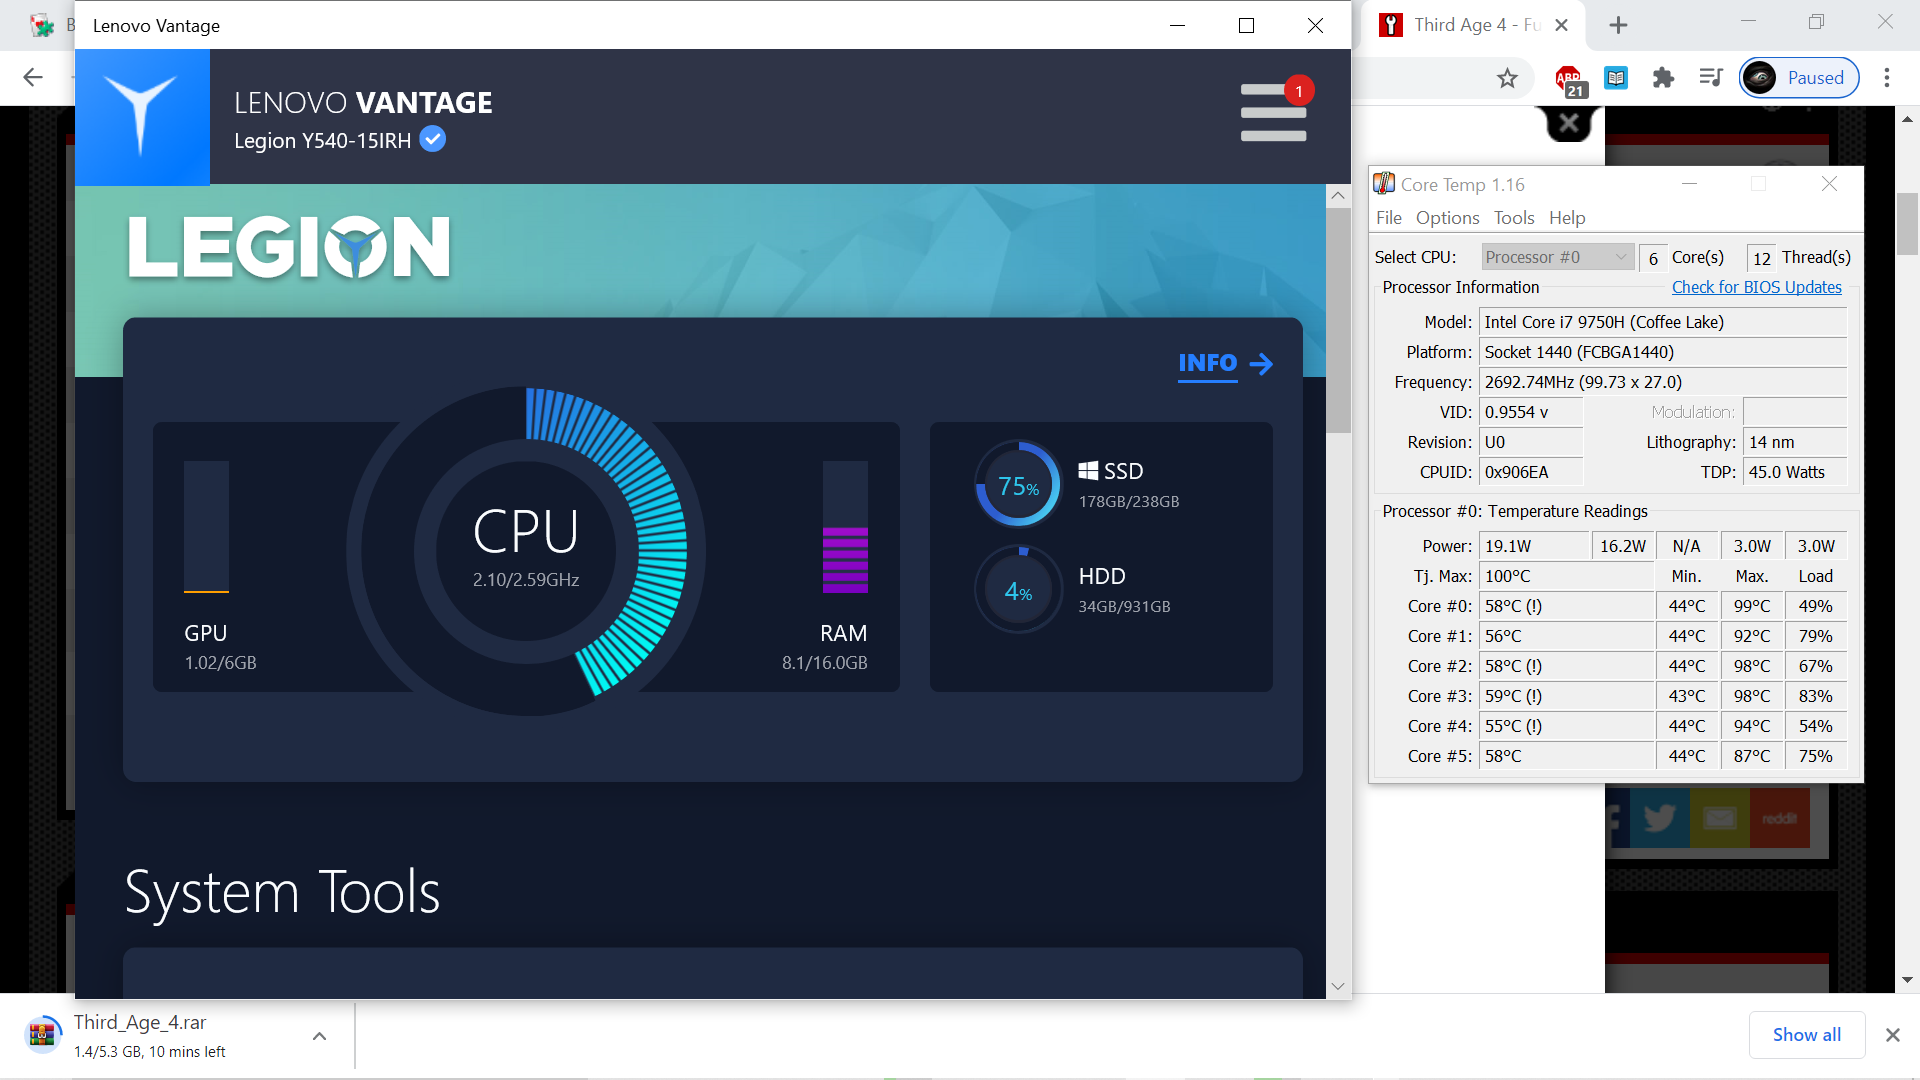Click the Core #0 temperature 58°C (!)
Screen dimensions: 1920x1080
click(x=1566, y=606)
